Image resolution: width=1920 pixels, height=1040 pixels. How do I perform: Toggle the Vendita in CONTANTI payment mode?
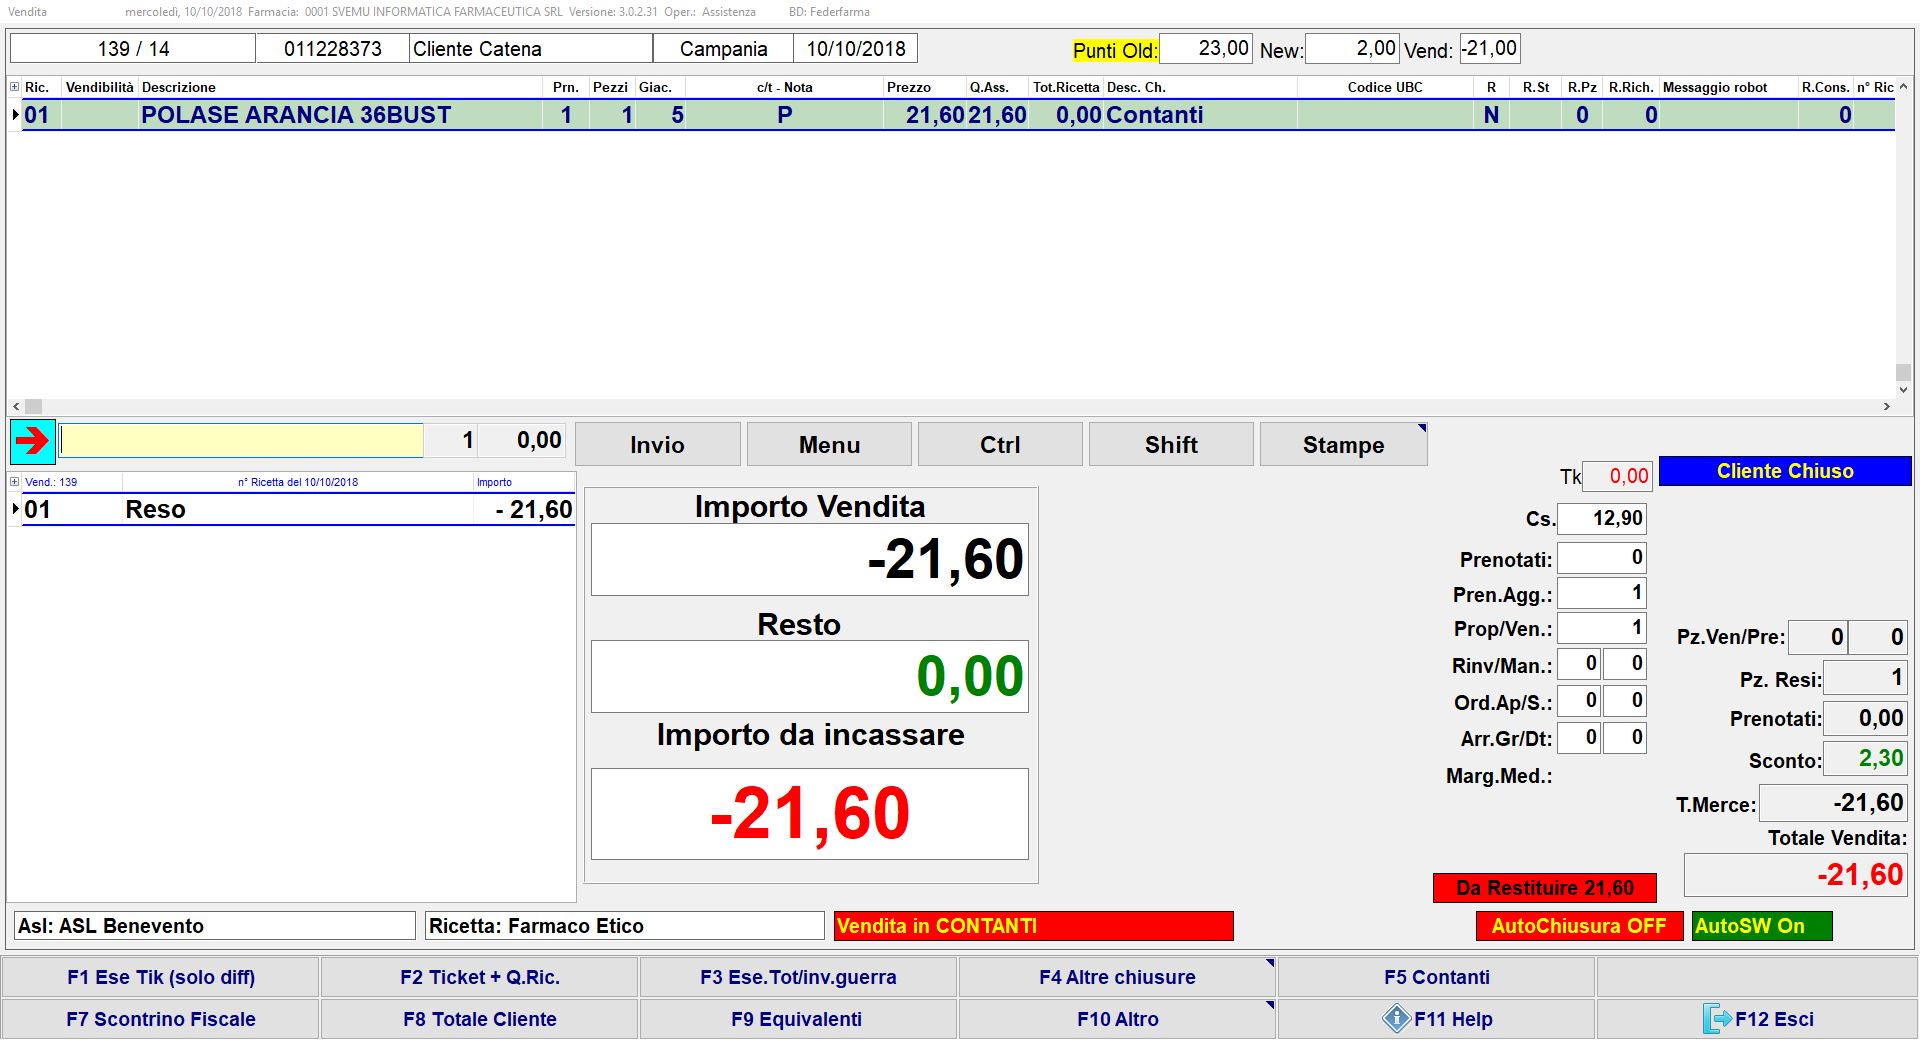tap(1033, 926)
